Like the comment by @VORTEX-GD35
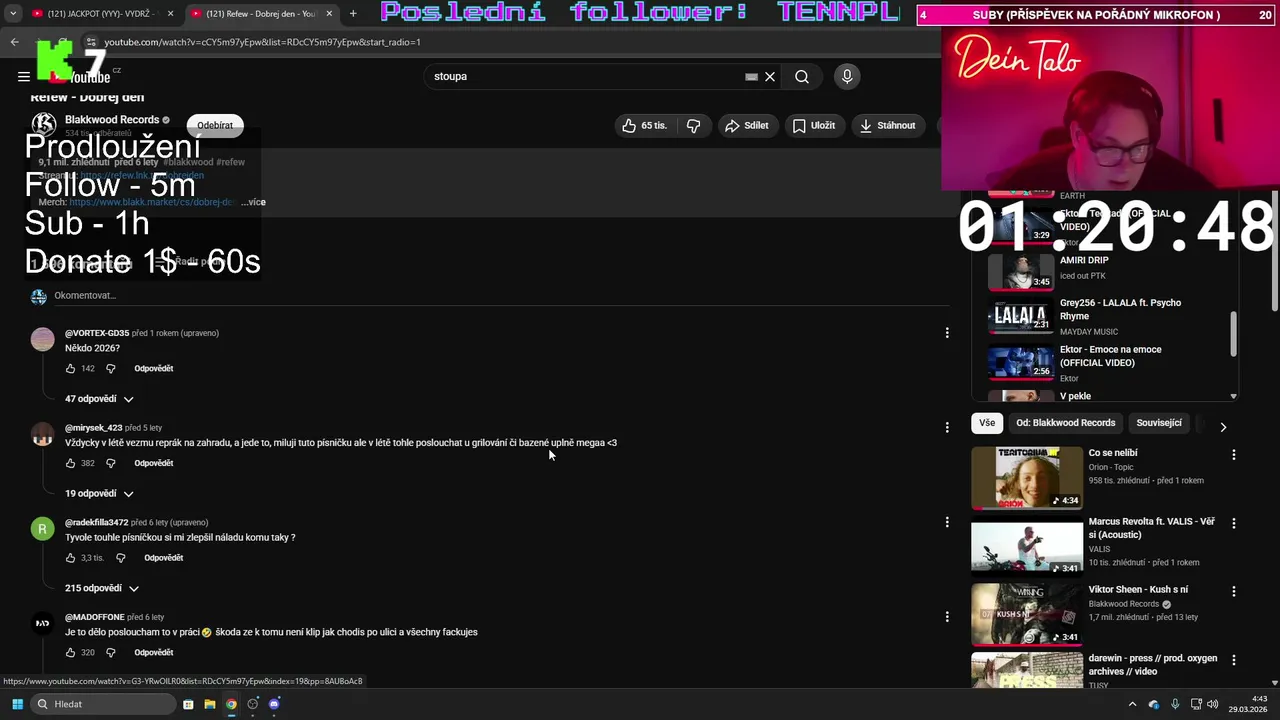Screen dimensions: 1280x720 [x=70, y=368]
